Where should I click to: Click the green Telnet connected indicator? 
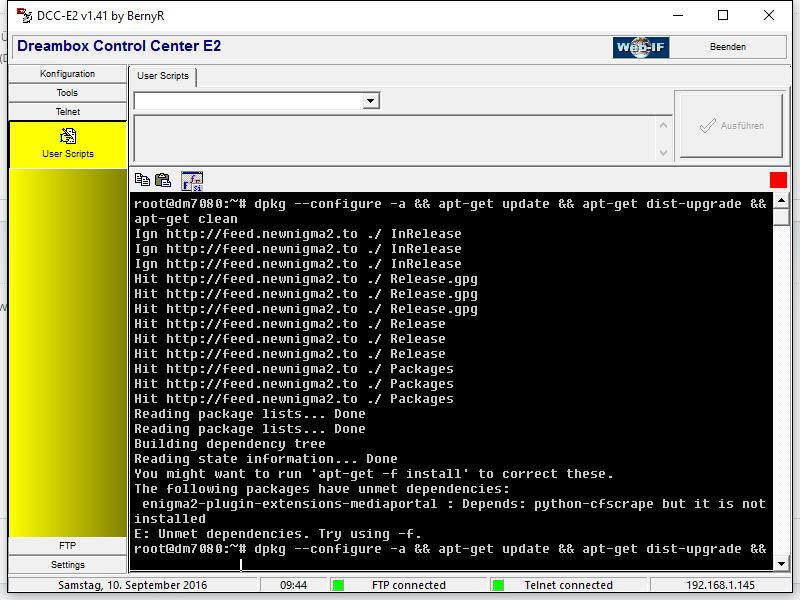point(498,585)
